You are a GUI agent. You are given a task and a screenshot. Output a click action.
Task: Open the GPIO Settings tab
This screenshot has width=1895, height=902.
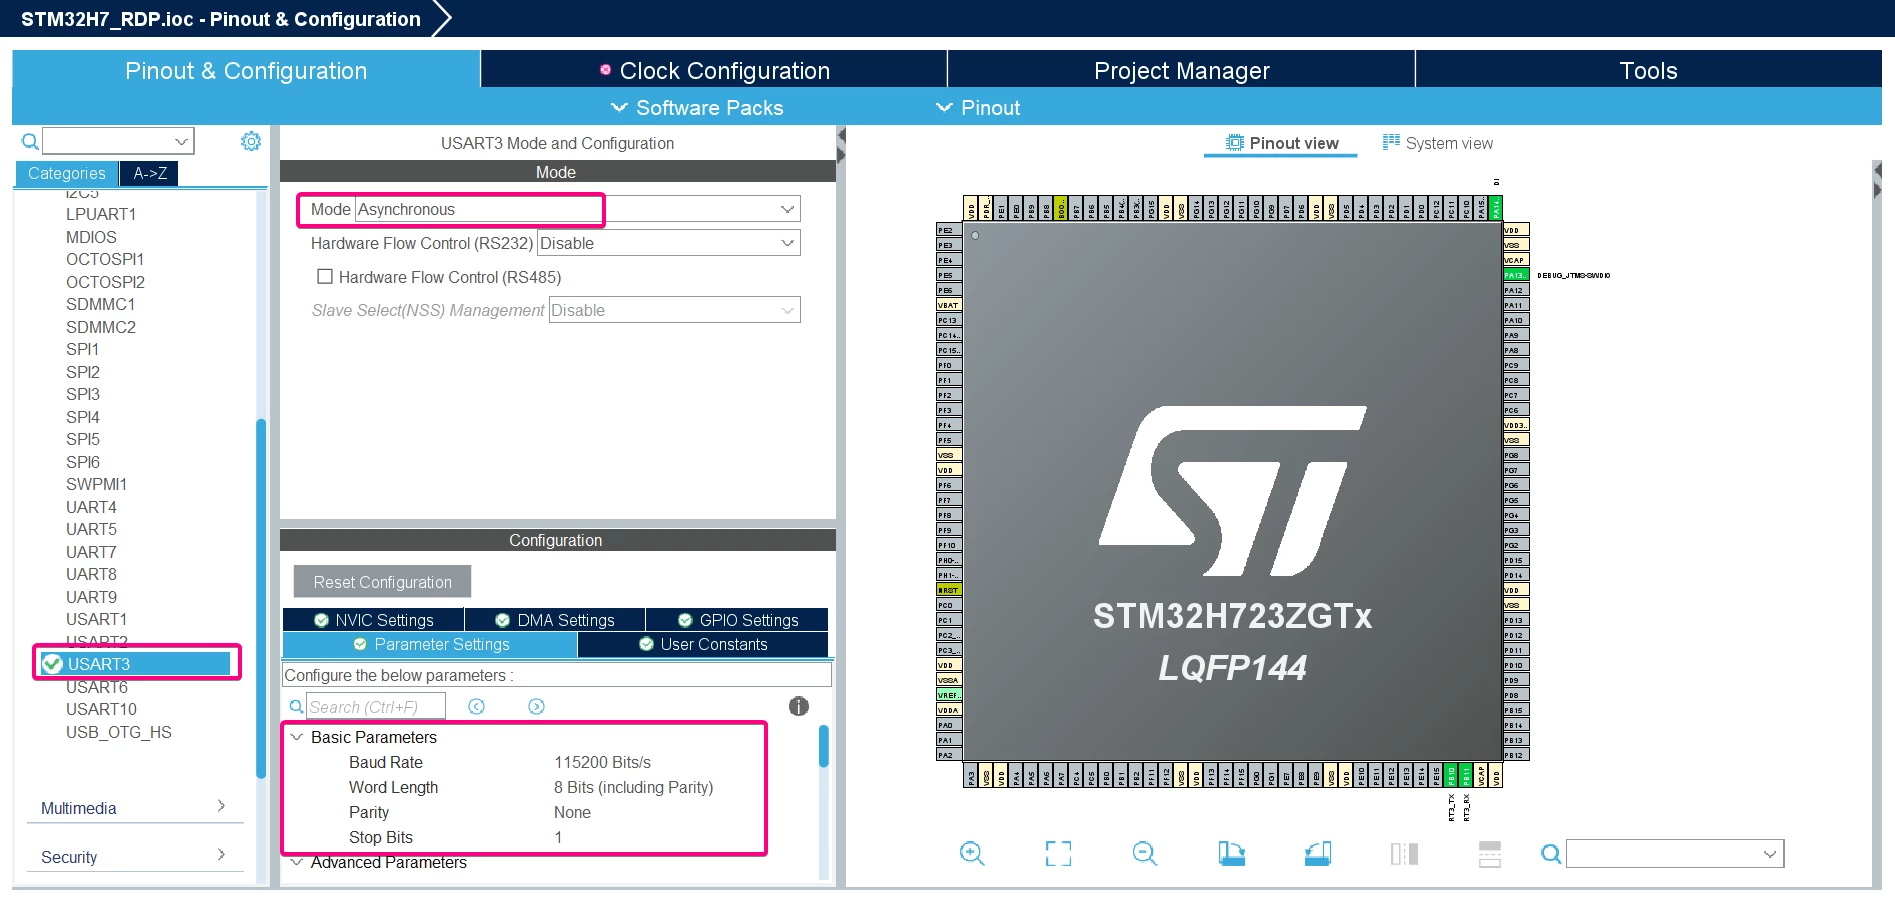click(x=737, y=620)
